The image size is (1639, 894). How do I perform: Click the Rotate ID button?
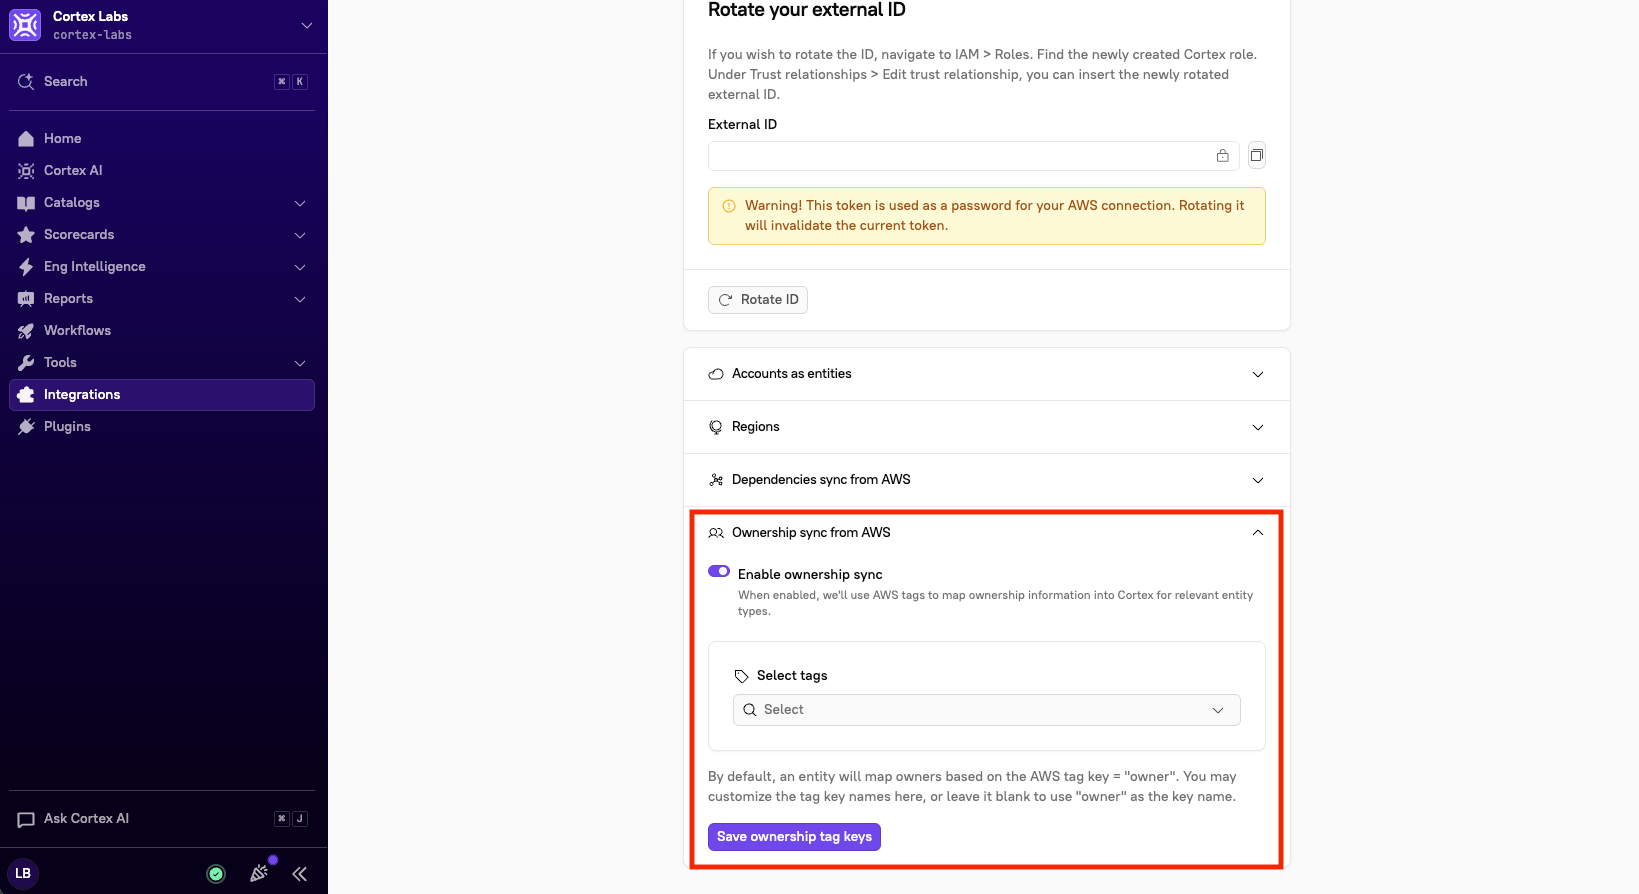(x=758, y=300)
